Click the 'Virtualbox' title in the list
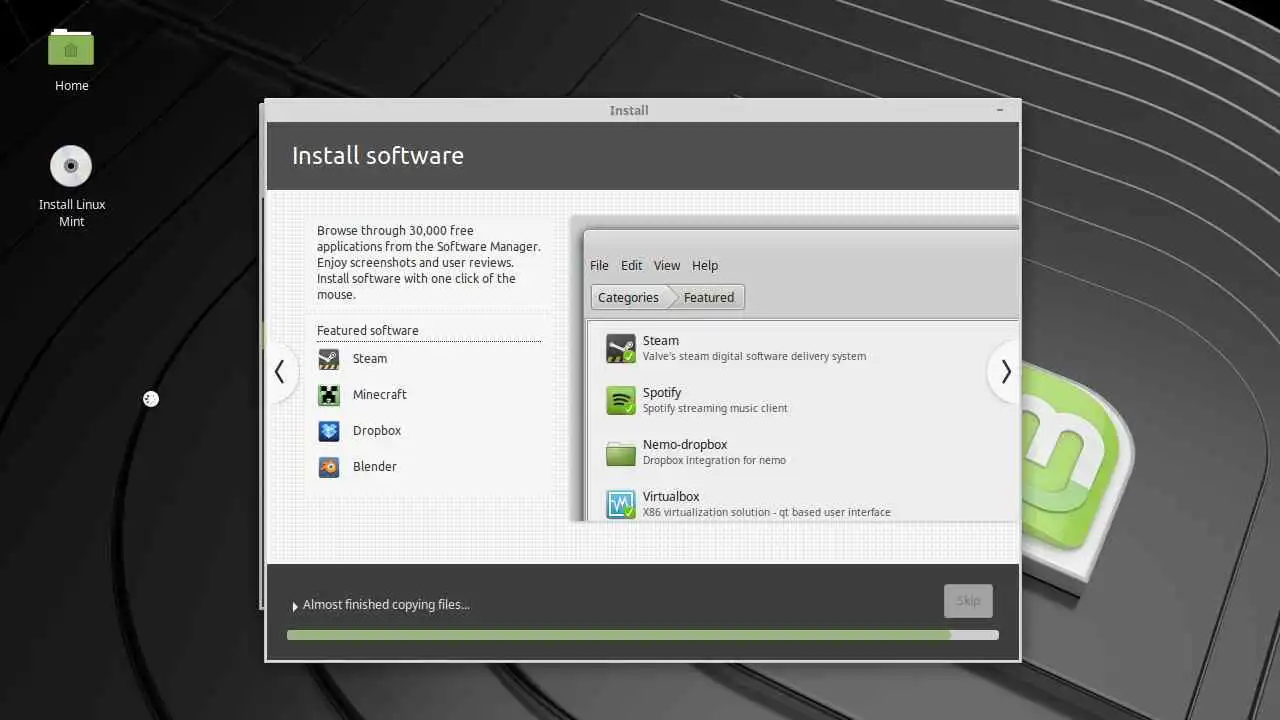Screen dimensions: 1280x720 tap(671, 497)
